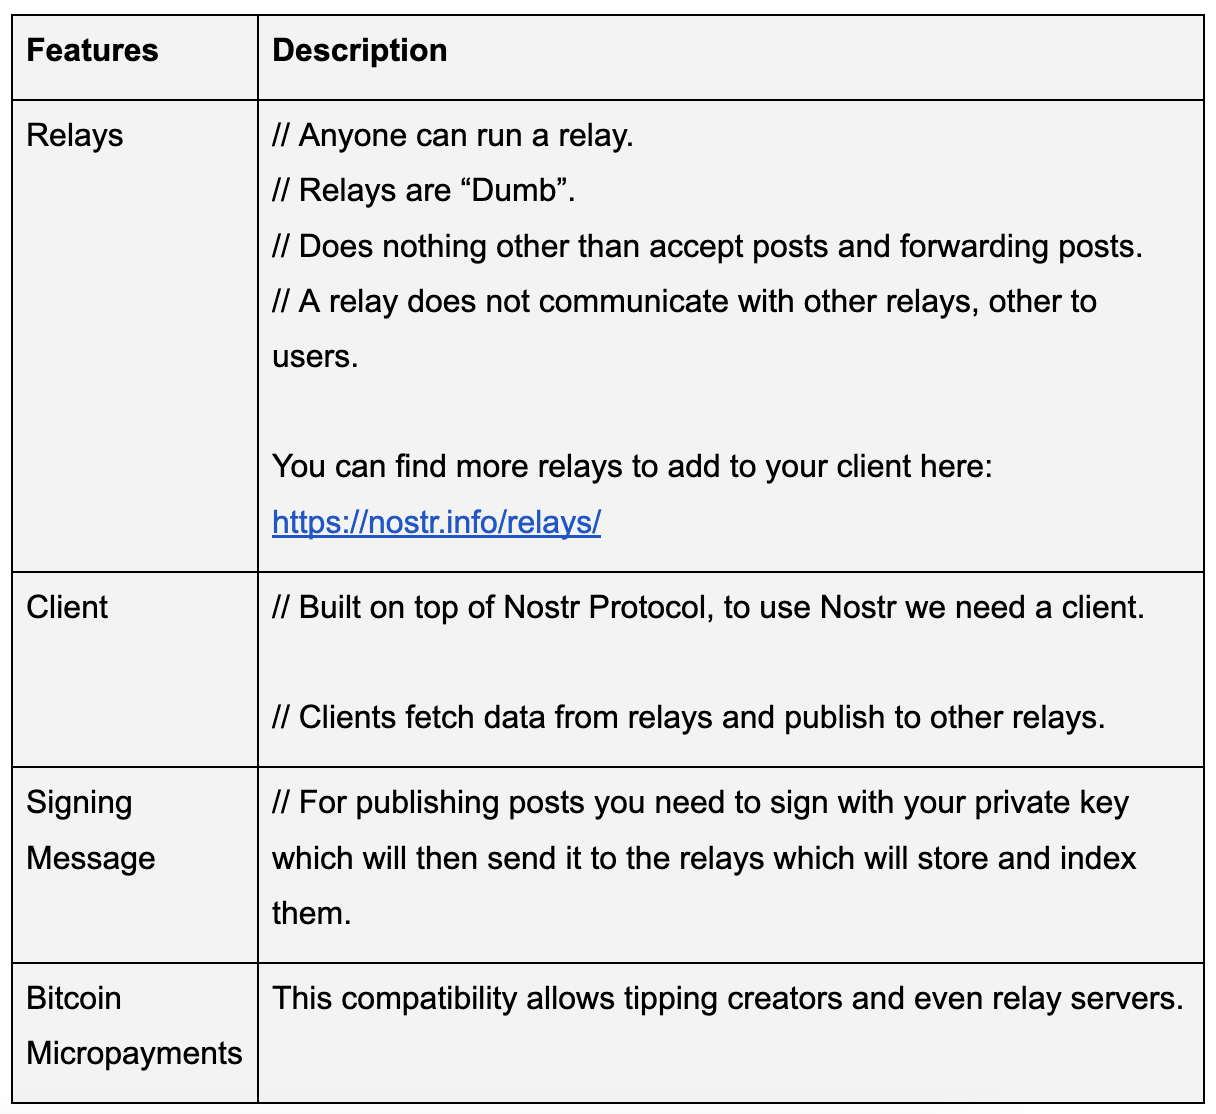1216x1114 pixels.
Task: Click the Features column header
Action: (92, 51)
